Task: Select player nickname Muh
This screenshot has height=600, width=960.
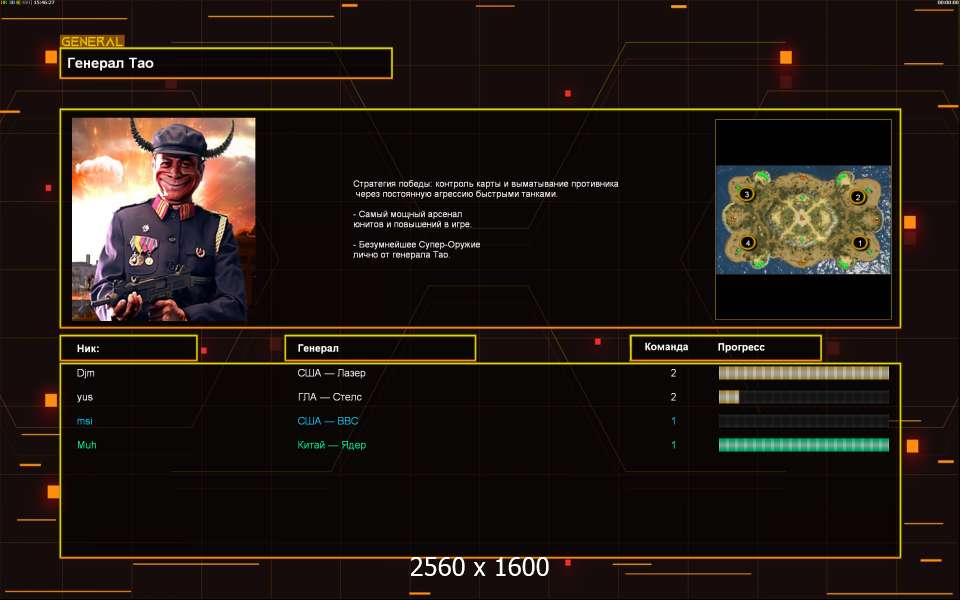Action: pyautogui.click(x=86, y=445)
